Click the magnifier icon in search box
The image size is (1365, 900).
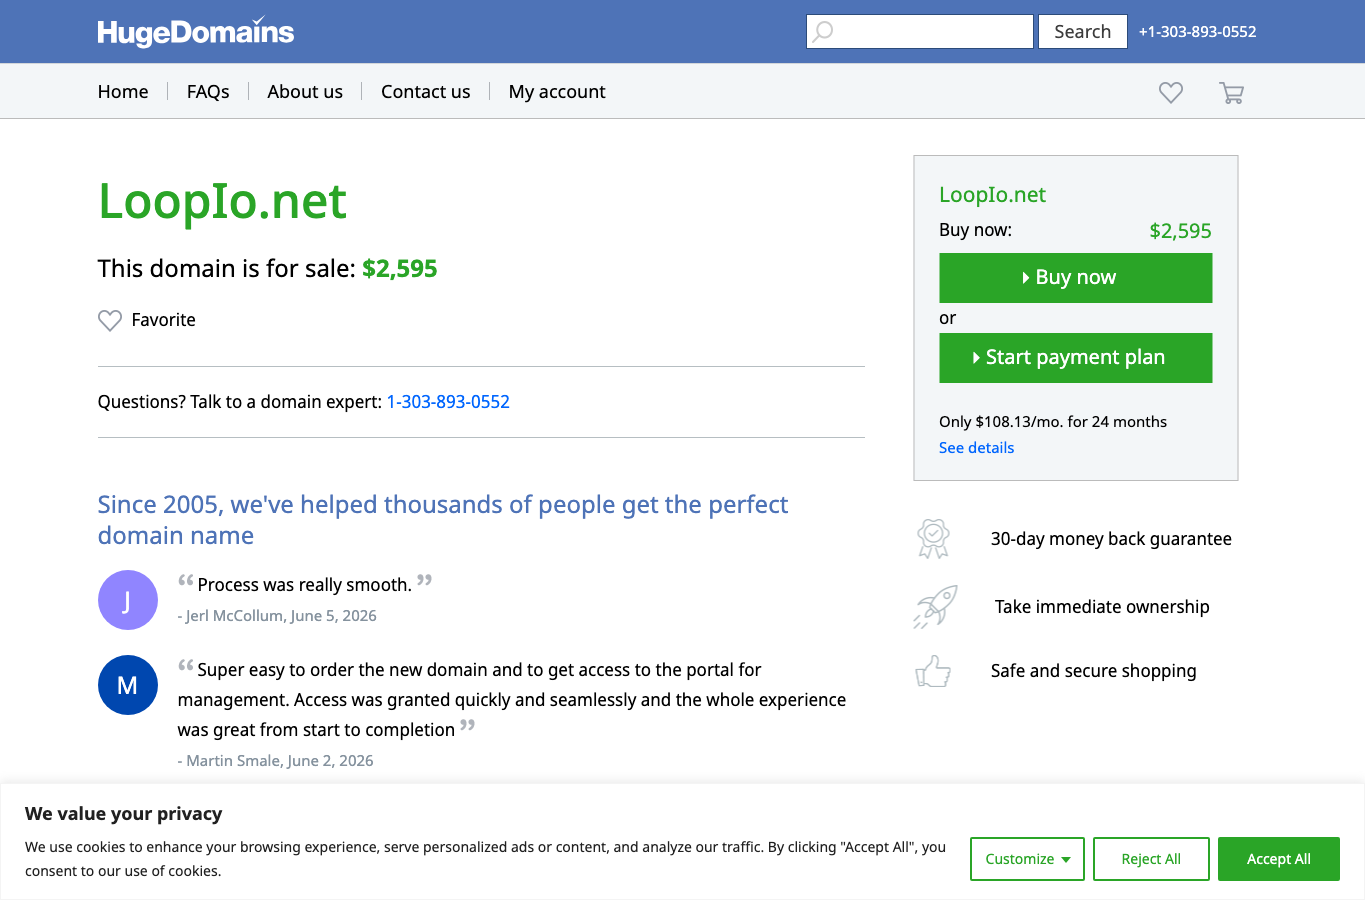pyautogui.click(x=823, y=32)
